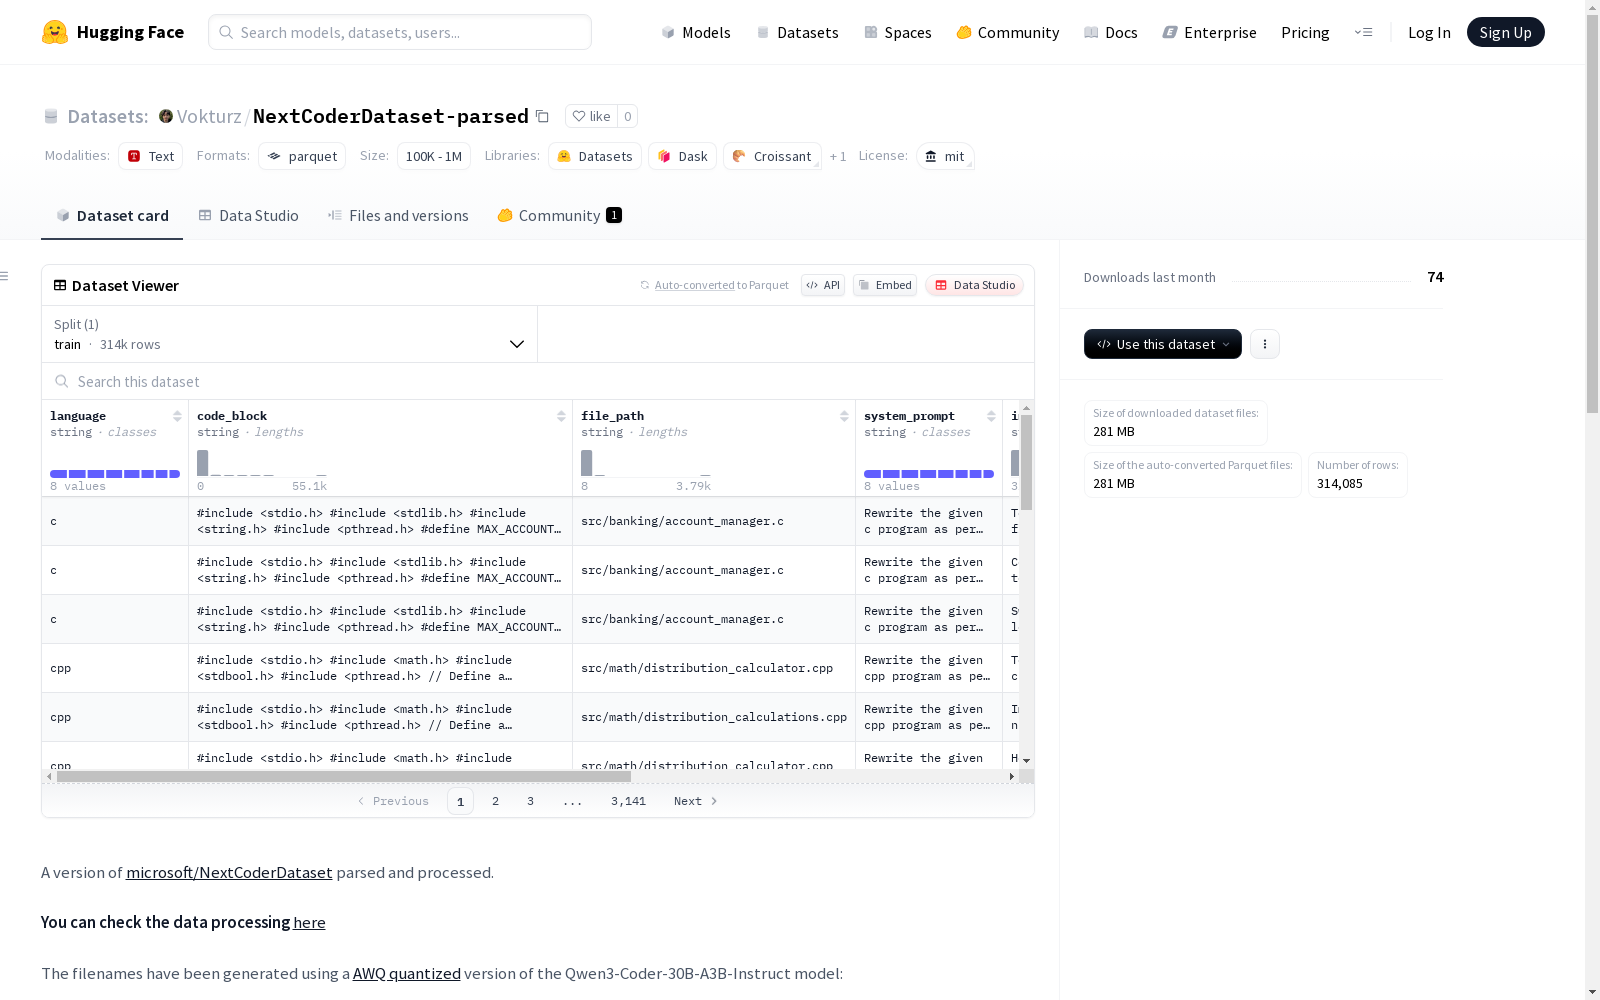Image resolution: width=1600 pixels, height=1000 pixels.
Task: Click the Embed button
Action: click(885, 285)
